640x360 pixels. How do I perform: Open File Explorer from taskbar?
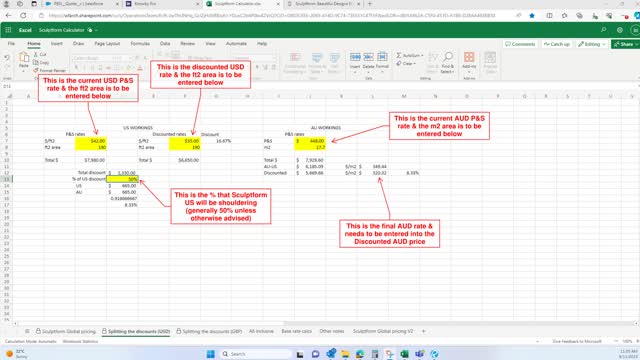click(x=345, y=353)
